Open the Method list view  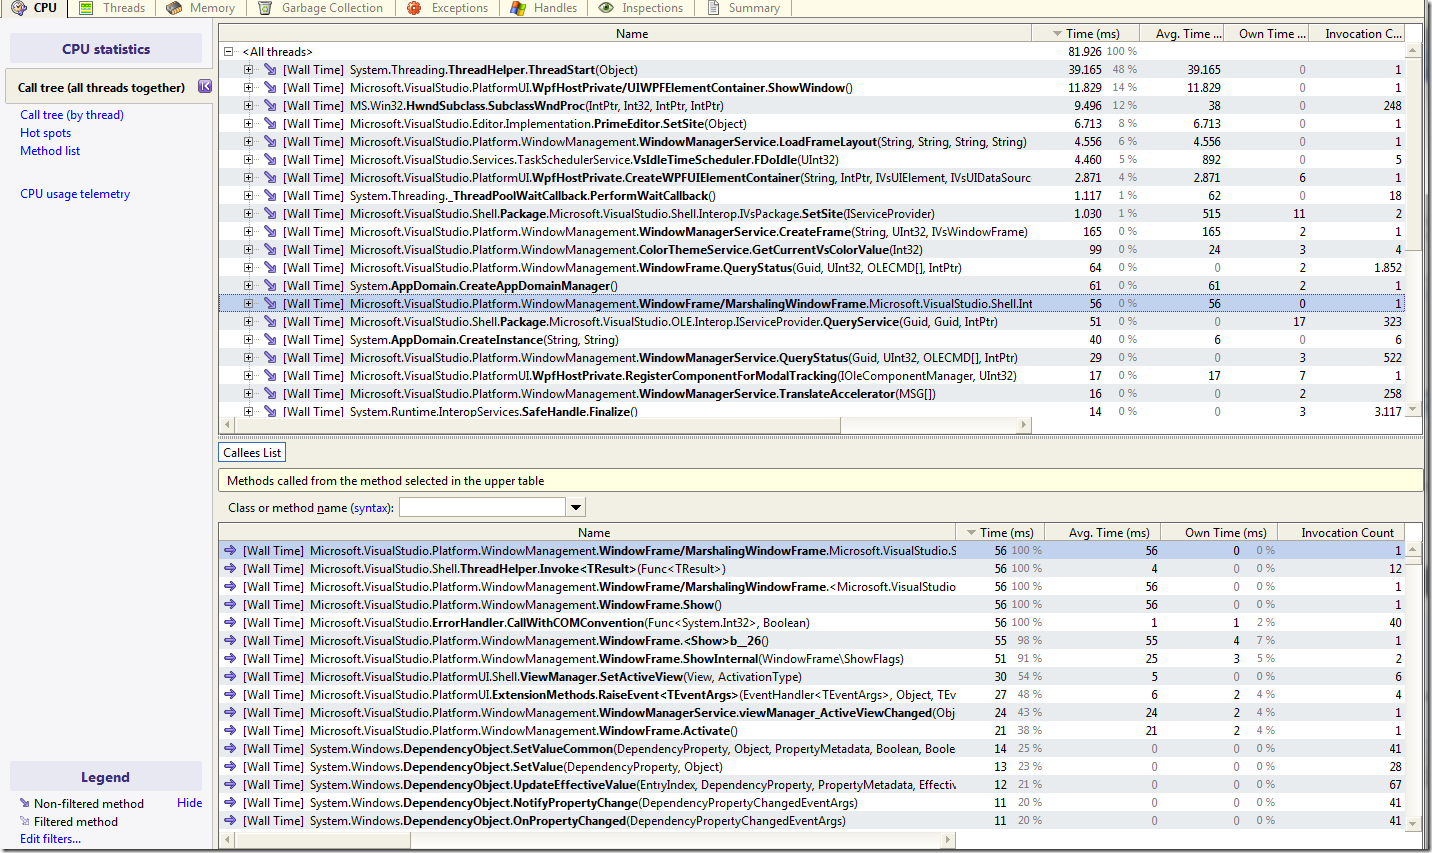tap(50, 151)
